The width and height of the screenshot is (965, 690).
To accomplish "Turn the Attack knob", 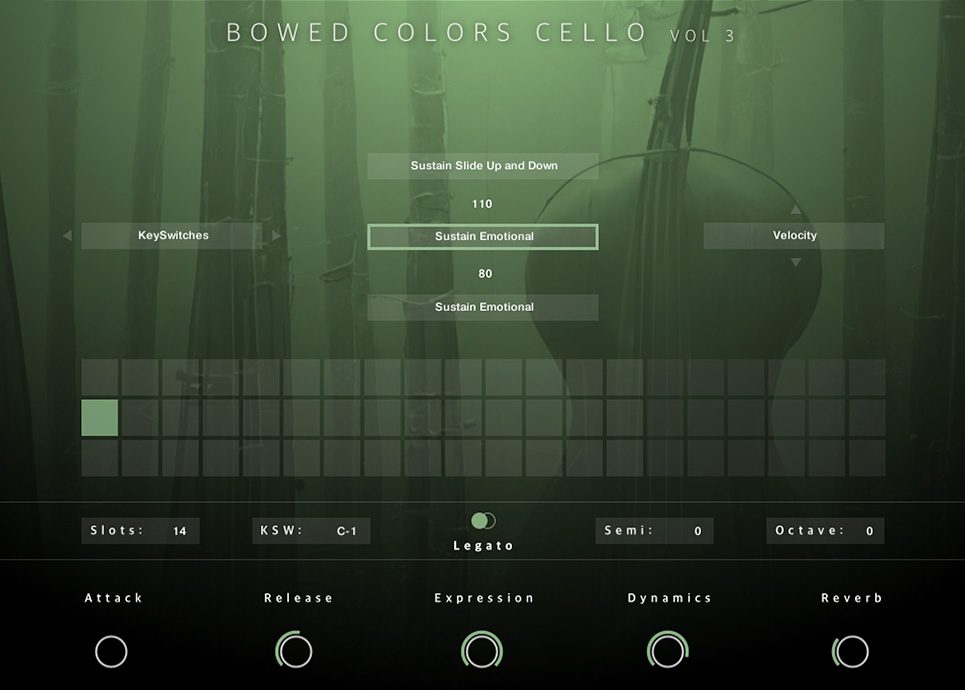I will click(112, 650).
